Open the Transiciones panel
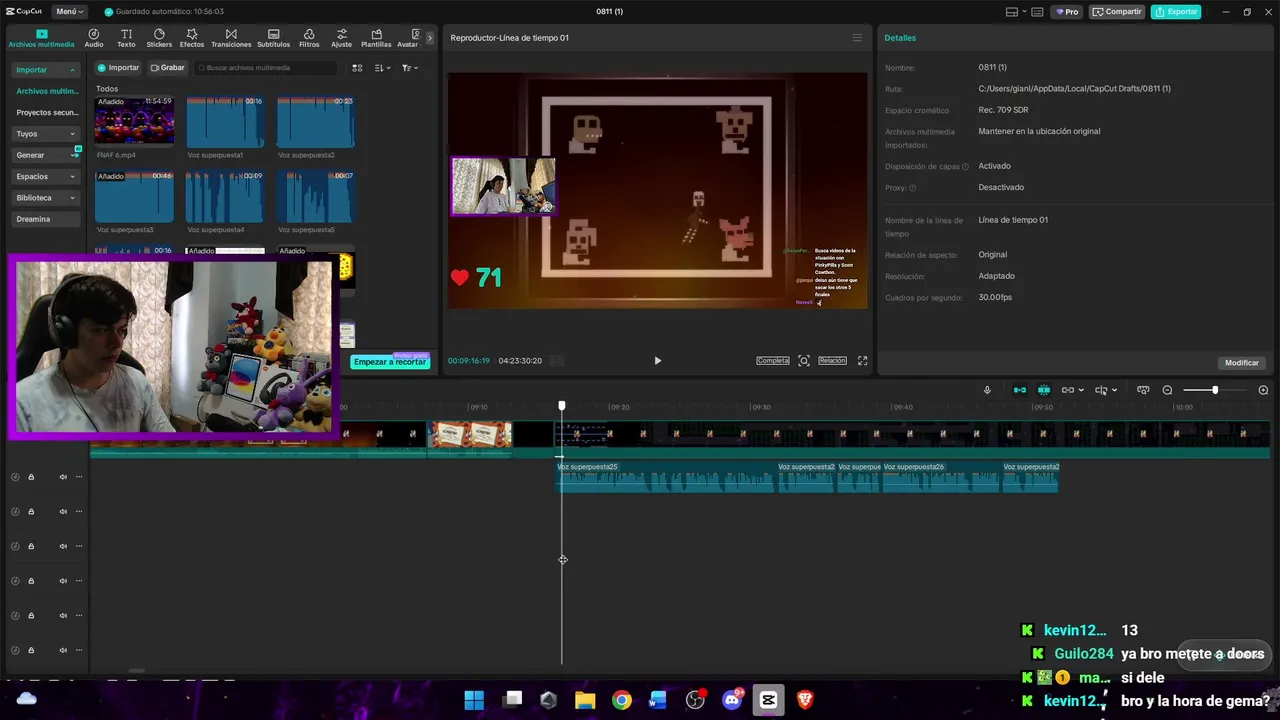The image size is (1280, 720). tap(231, 38)
